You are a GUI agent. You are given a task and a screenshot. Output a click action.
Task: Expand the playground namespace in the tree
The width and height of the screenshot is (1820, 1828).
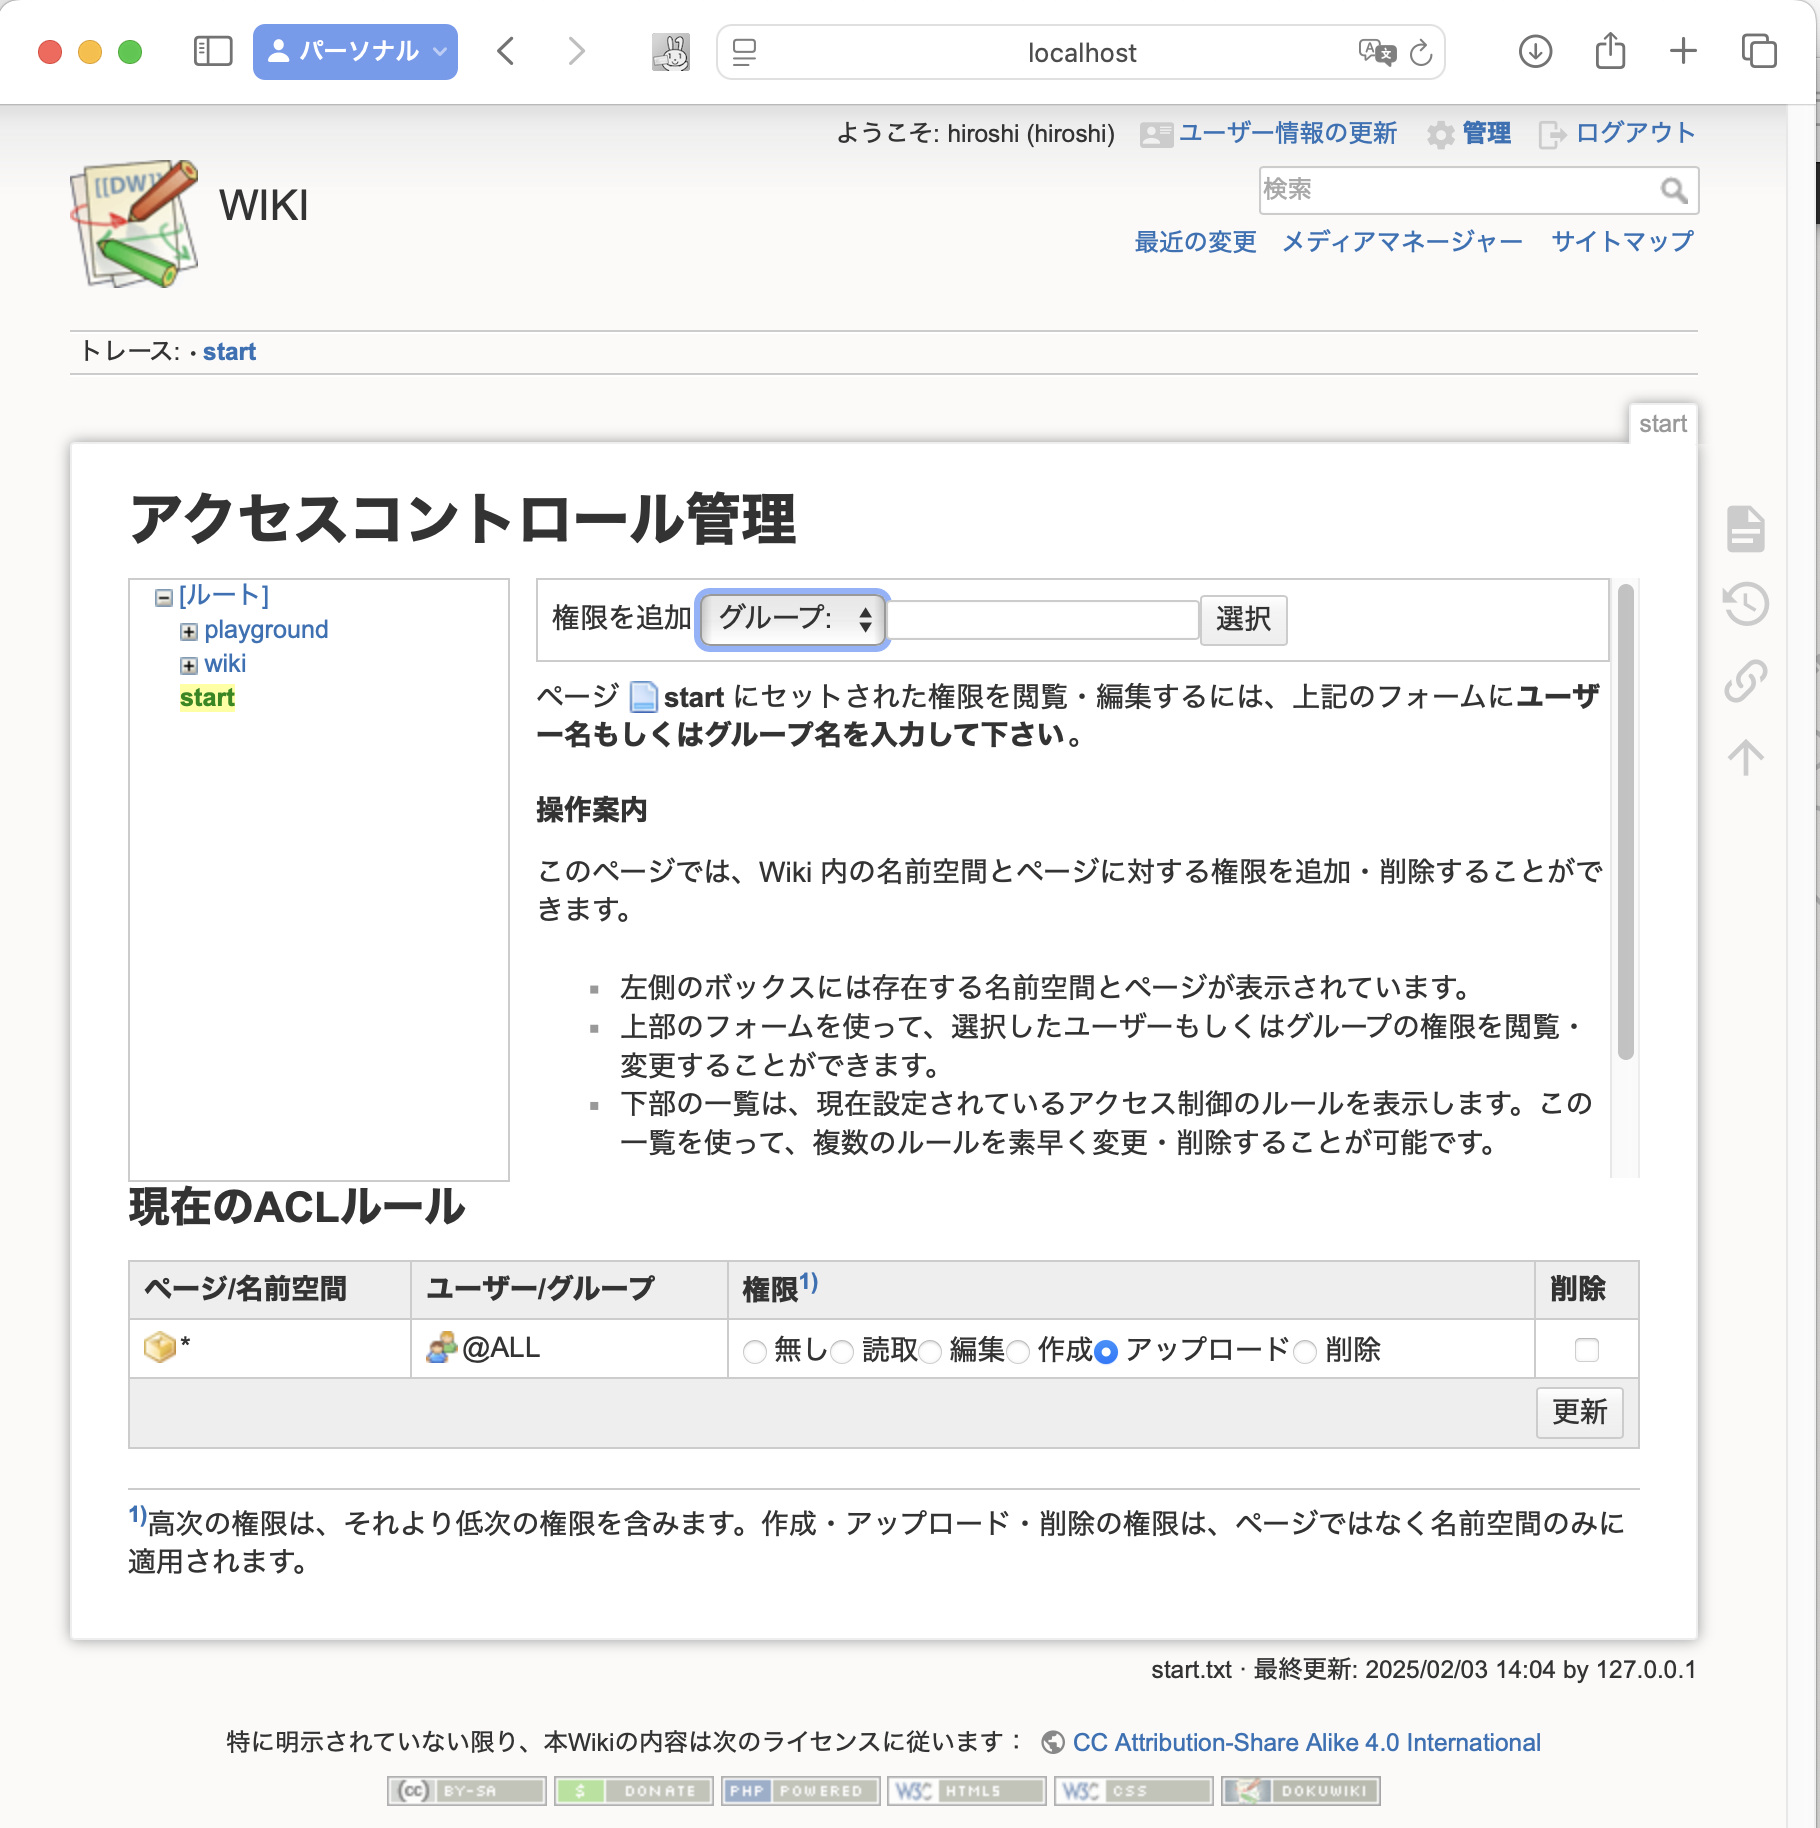pyautogui.click(x=187, y=630)
